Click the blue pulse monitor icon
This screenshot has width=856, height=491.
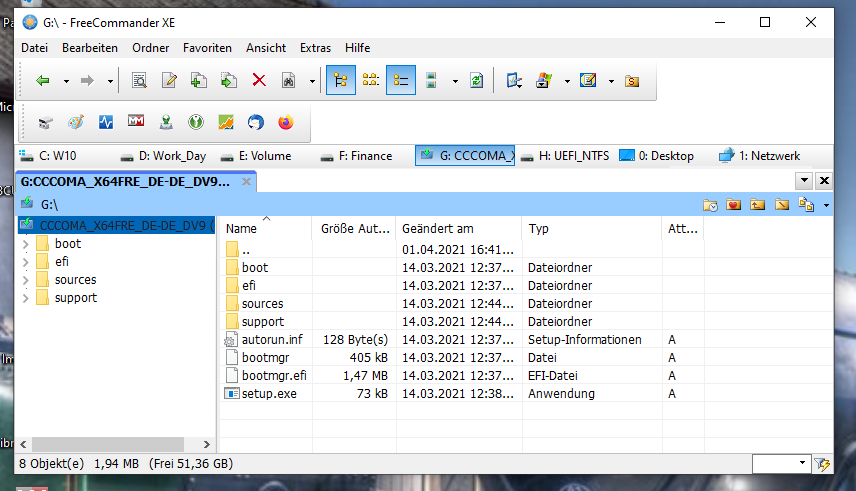click(x=106, y=122)
